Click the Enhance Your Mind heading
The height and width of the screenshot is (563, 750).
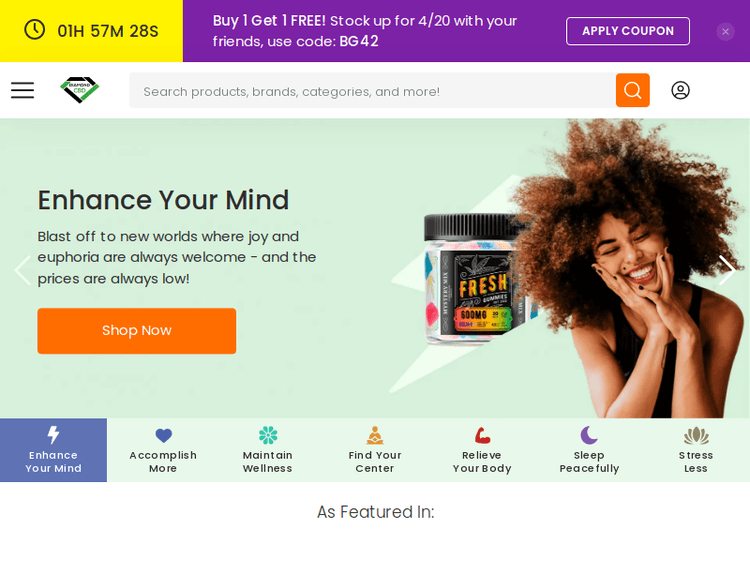(163, 200)
